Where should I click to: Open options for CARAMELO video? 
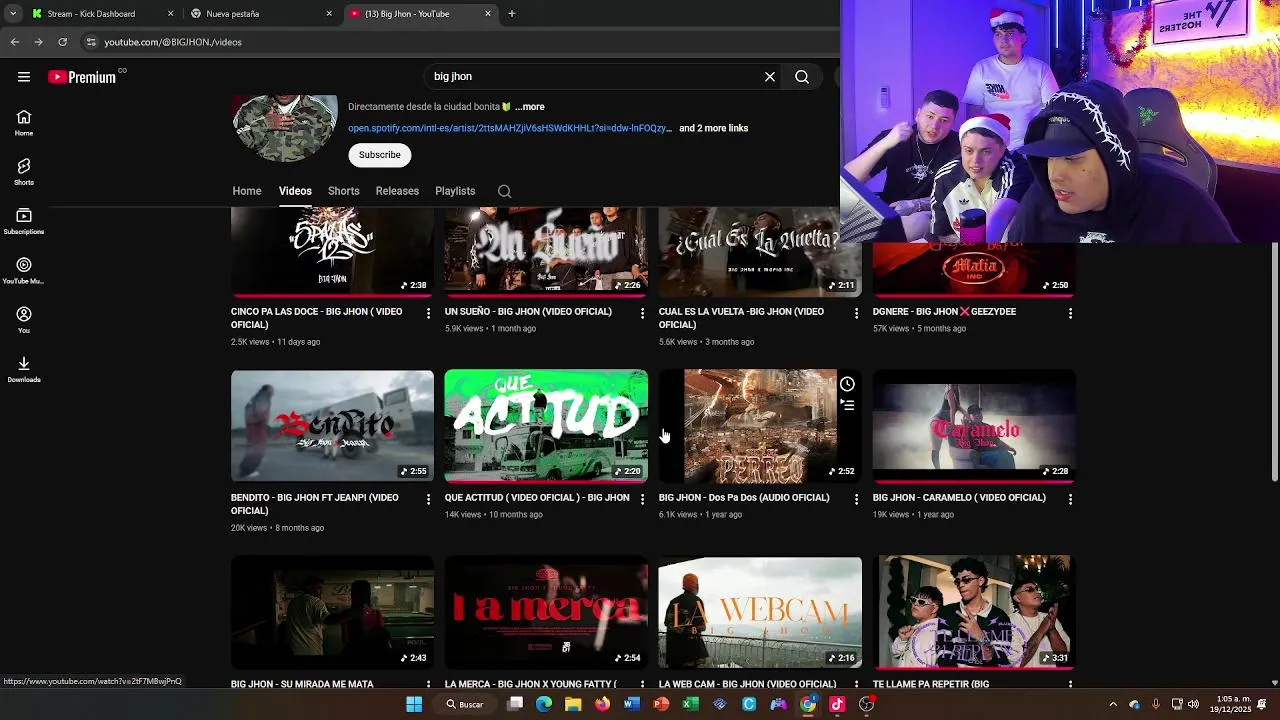(1070, 499)
